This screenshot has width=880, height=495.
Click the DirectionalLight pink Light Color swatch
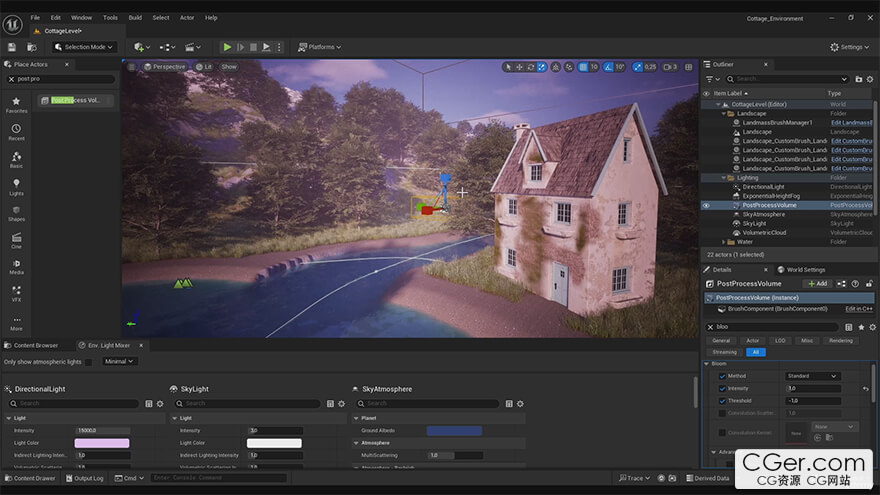click(x=103, y=443)
